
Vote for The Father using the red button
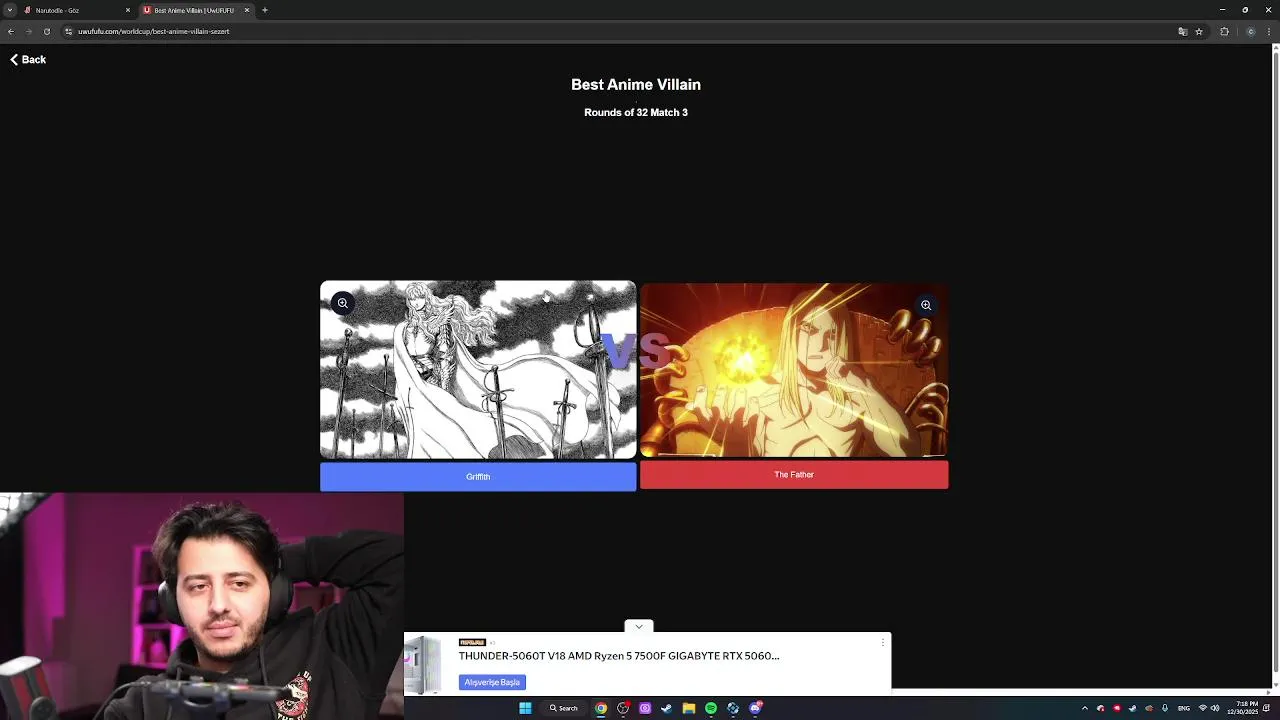[794, 475]
